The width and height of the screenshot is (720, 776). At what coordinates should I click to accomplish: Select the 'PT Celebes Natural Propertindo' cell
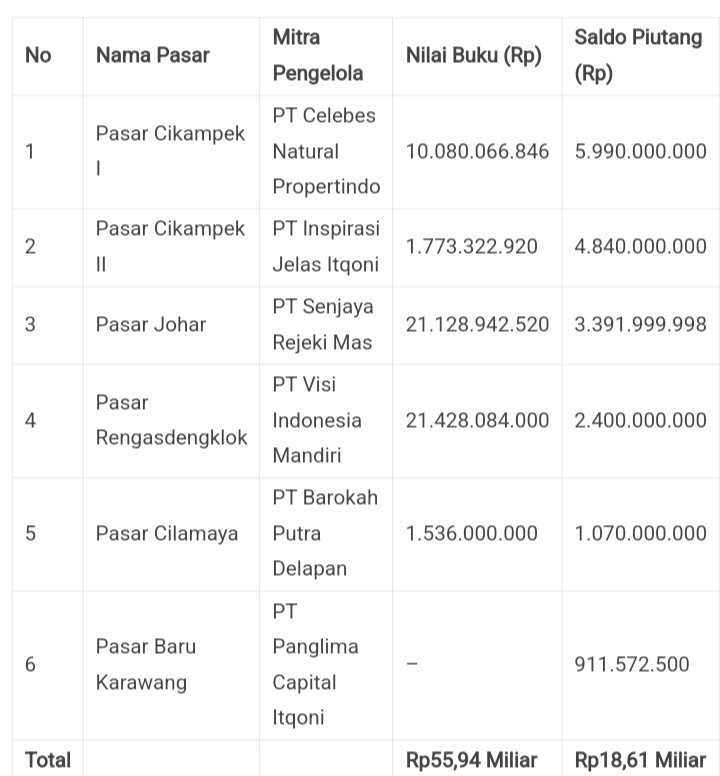(x=326, y=152)
